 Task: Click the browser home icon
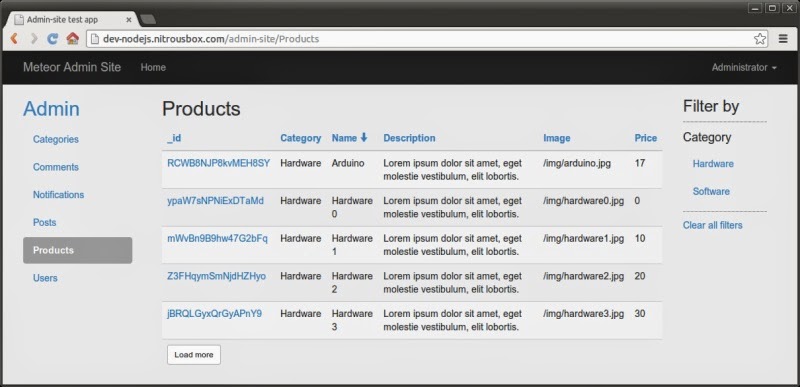coord(72,39)
